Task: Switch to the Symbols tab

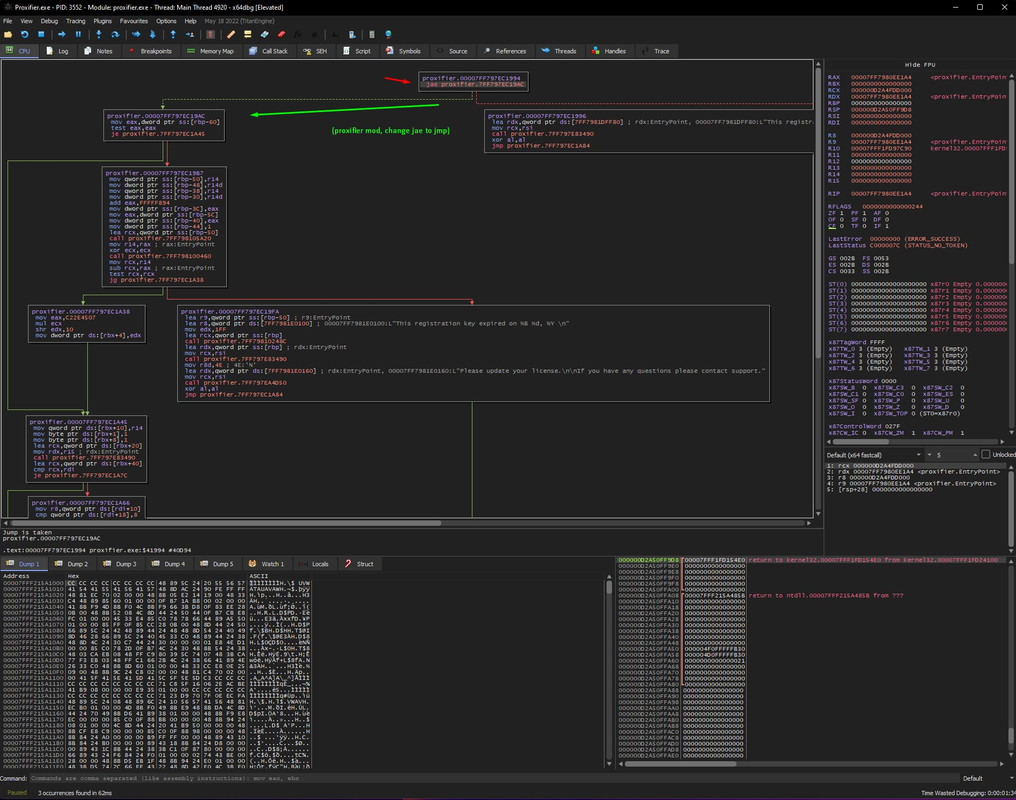Action: [403, 51]
